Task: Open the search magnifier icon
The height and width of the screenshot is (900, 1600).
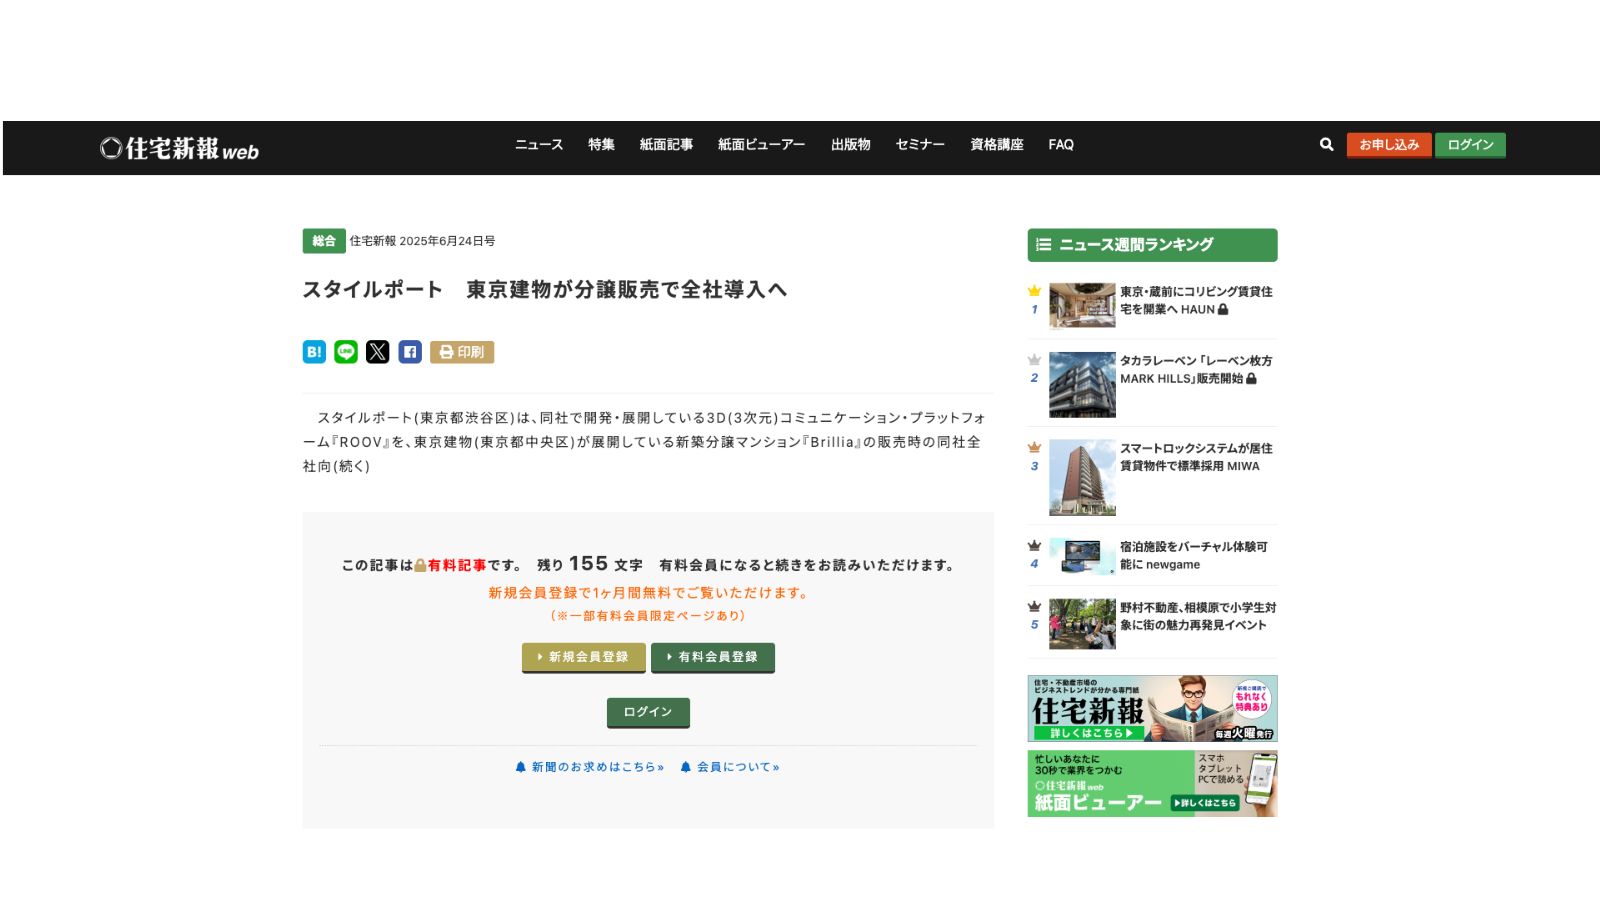Action: point(1326,145)
